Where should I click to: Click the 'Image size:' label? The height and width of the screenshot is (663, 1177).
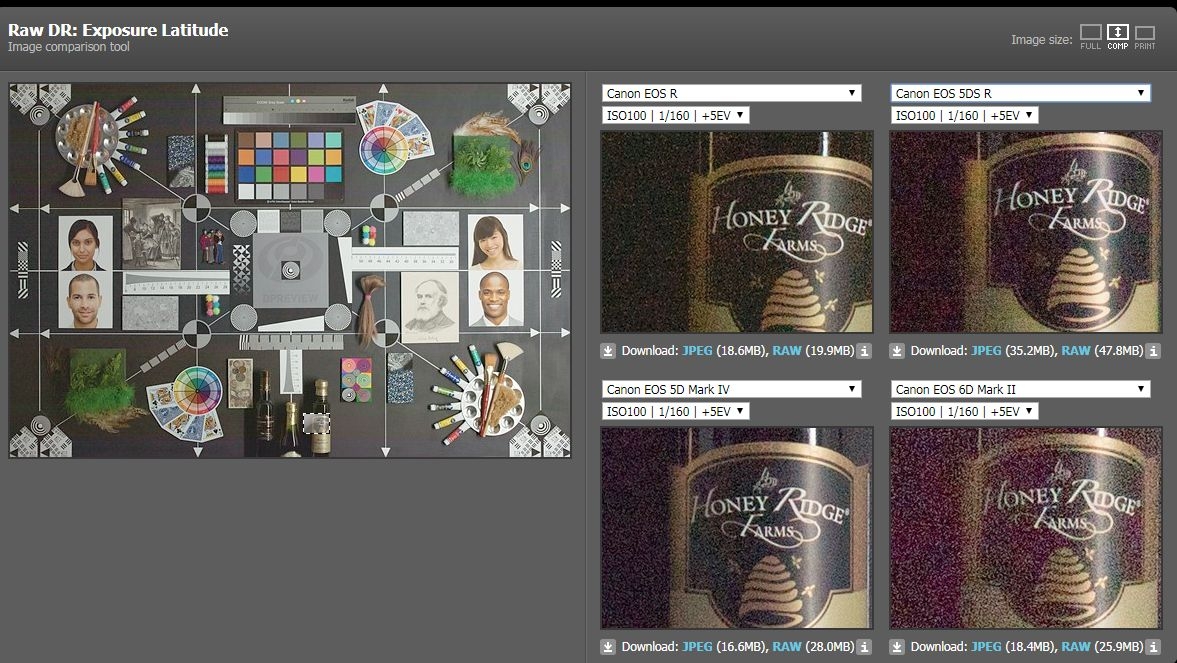pos(1041,40)
